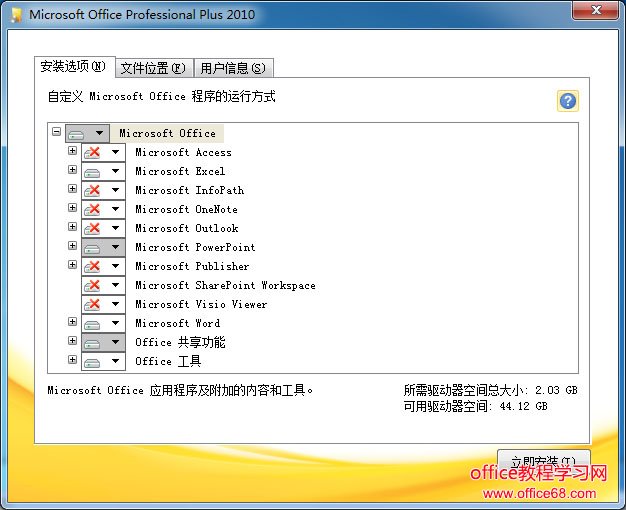
Task: Switch to the 安装选项 tab
Action: point(74,66)
